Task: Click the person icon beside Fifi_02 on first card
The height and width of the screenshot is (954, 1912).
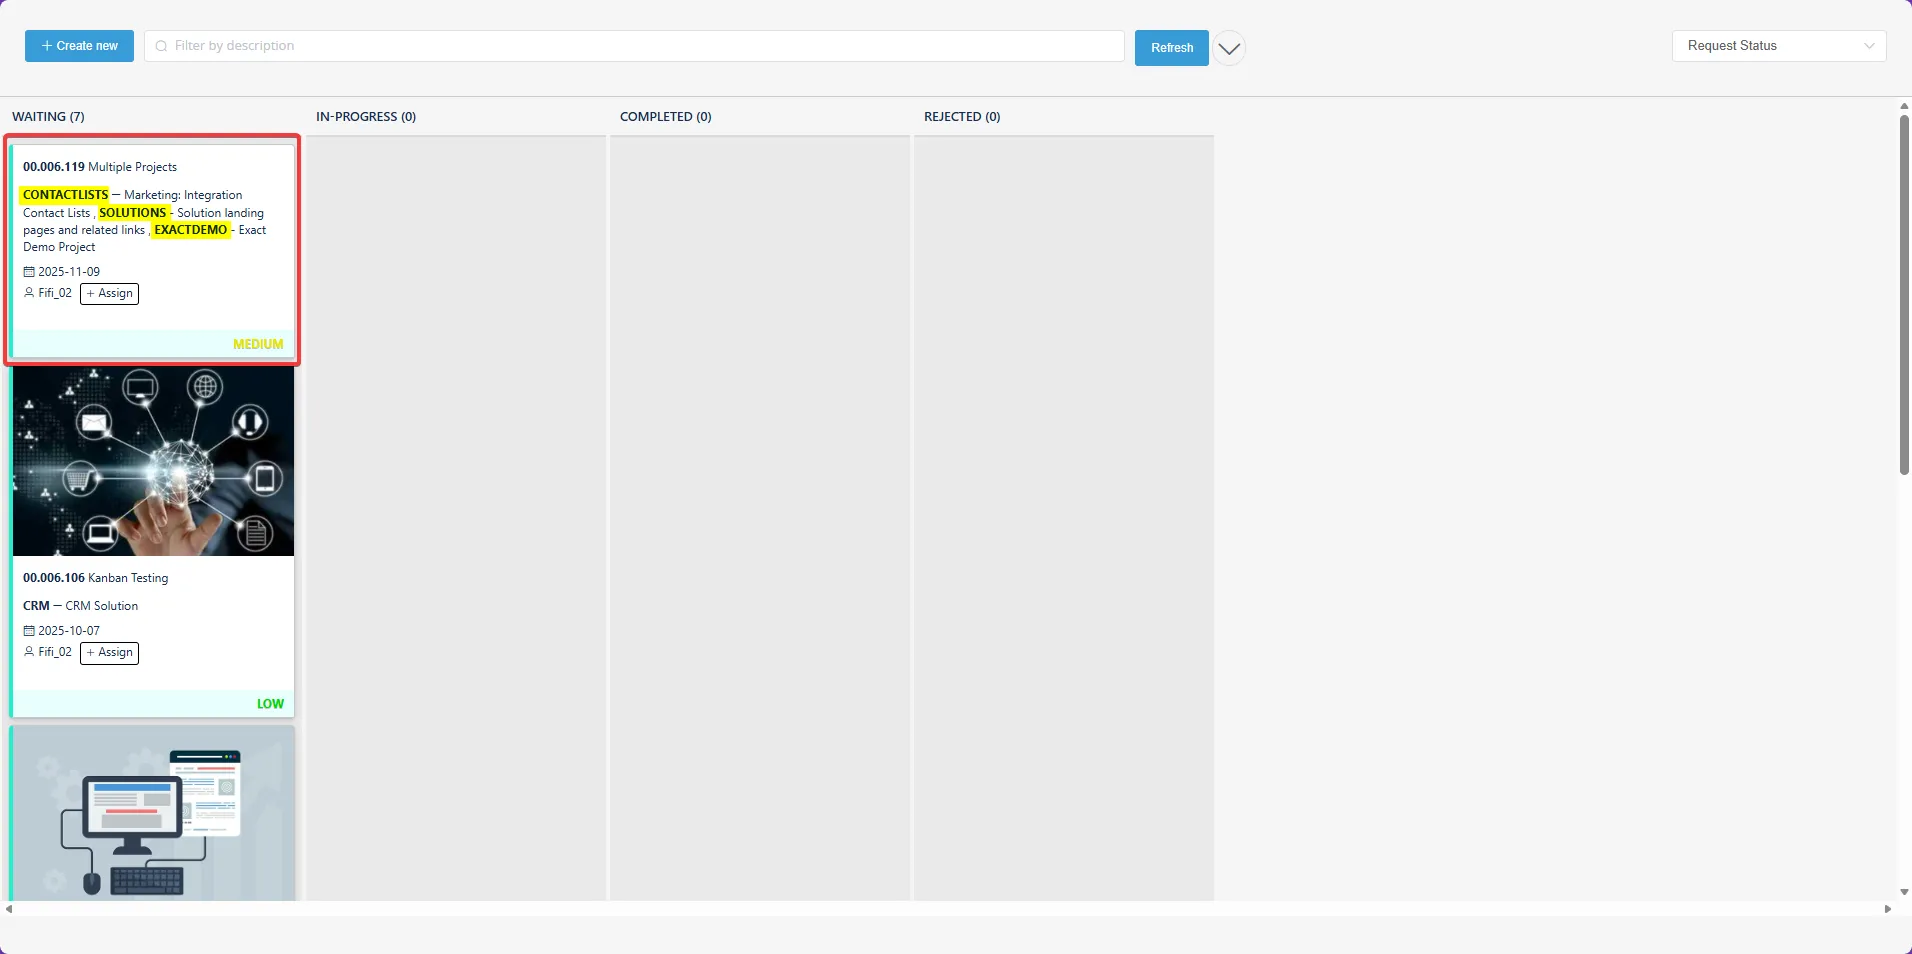Action: pos(28,292)
